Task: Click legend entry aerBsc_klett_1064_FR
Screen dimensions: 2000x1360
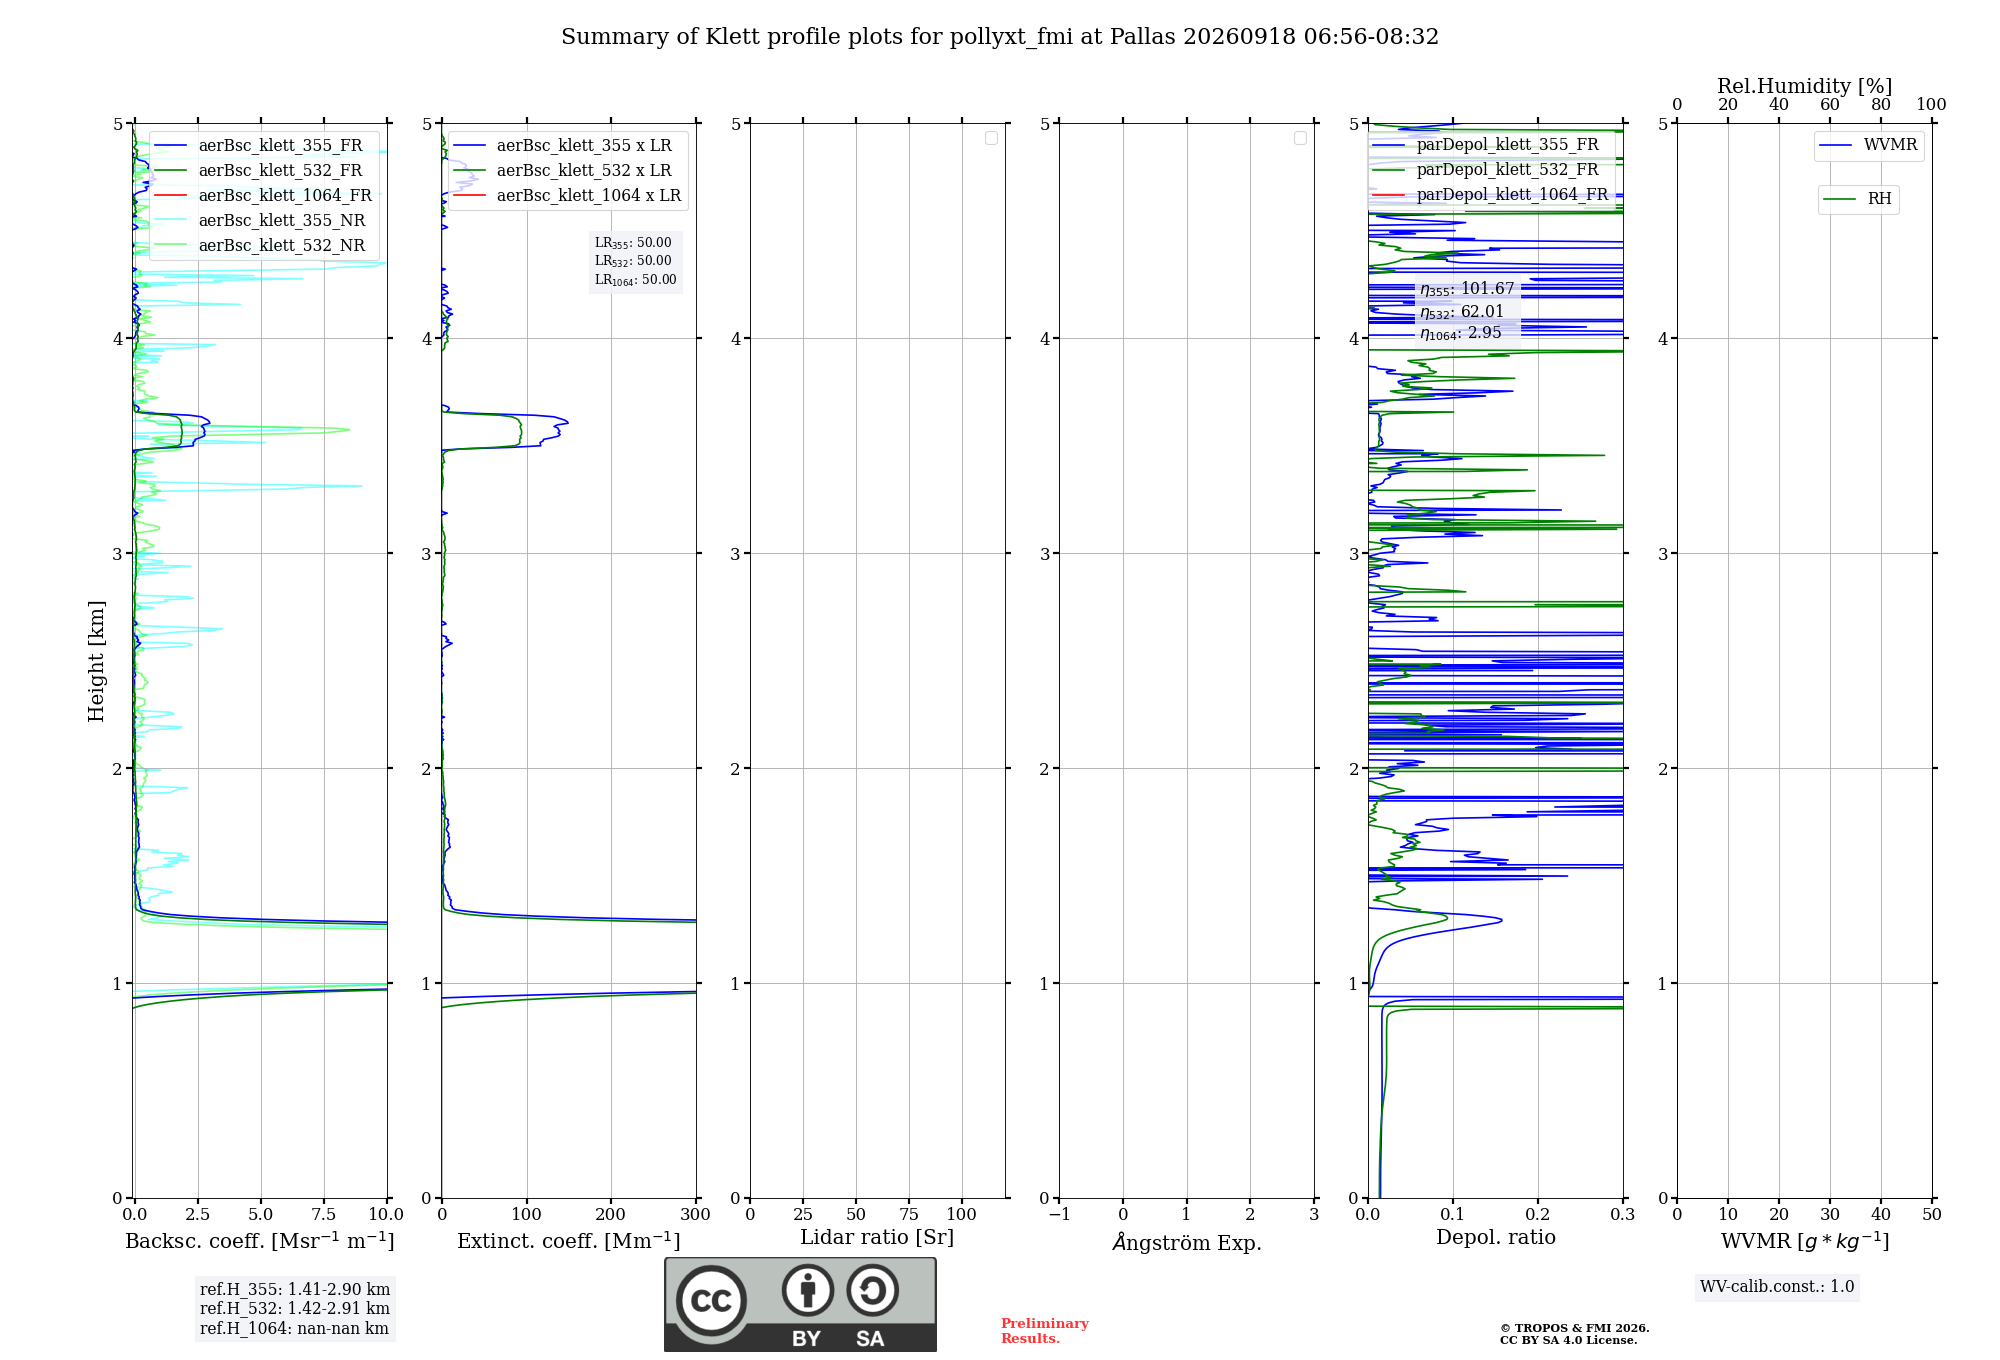Action: point(264,195)
